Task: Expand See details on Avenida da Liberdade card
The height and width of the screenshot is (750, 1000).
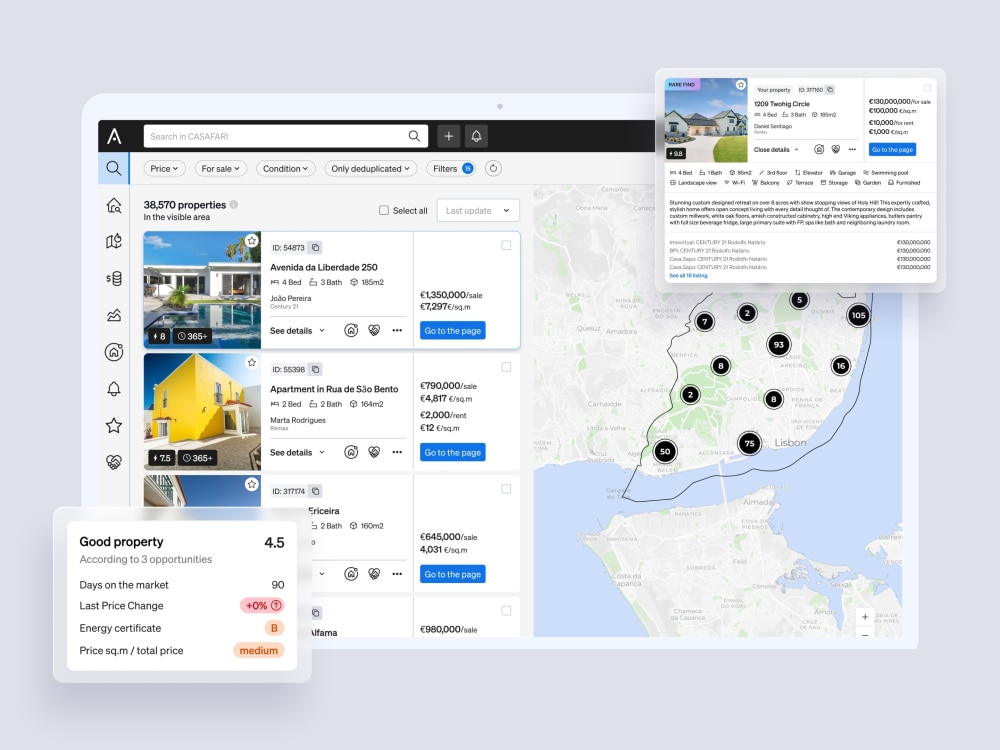Action: [x=297, y=330]
